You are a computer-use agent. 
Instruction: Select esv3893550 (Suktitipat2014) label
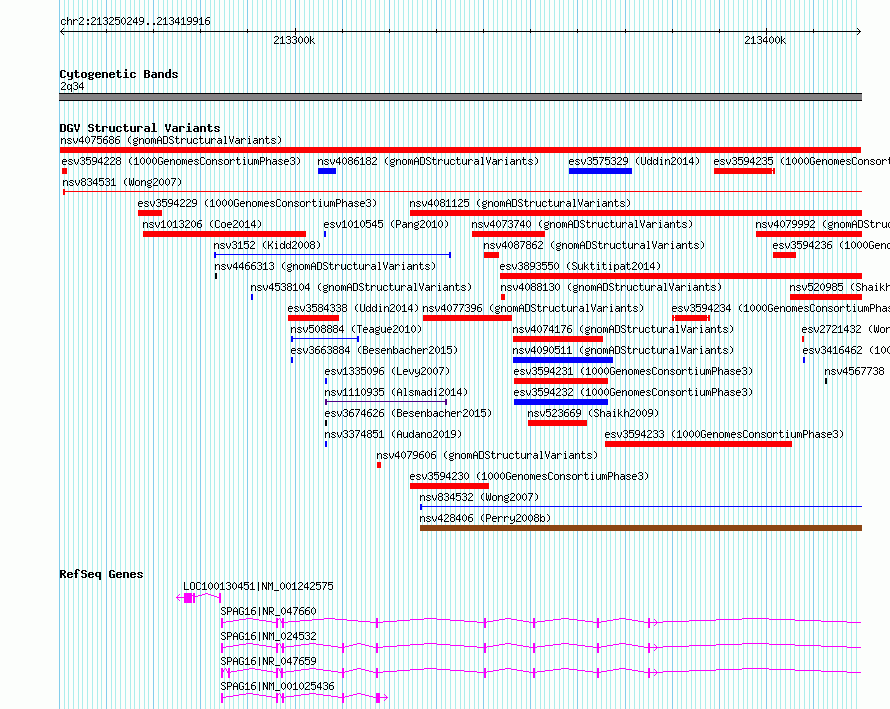[580, 266]
